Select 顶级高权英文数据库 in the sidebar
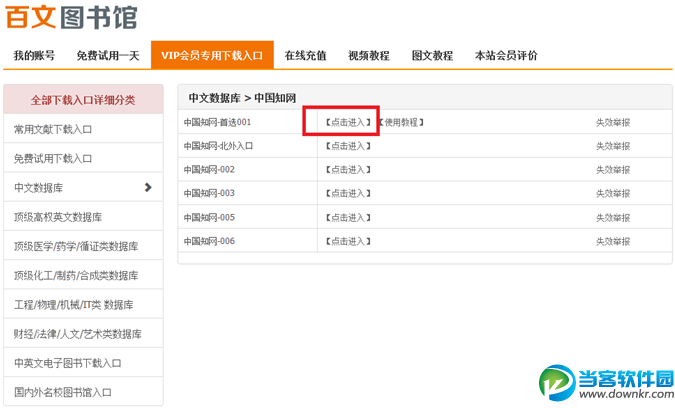The width and height of the screenshot is (675, 408). point(83,217)
